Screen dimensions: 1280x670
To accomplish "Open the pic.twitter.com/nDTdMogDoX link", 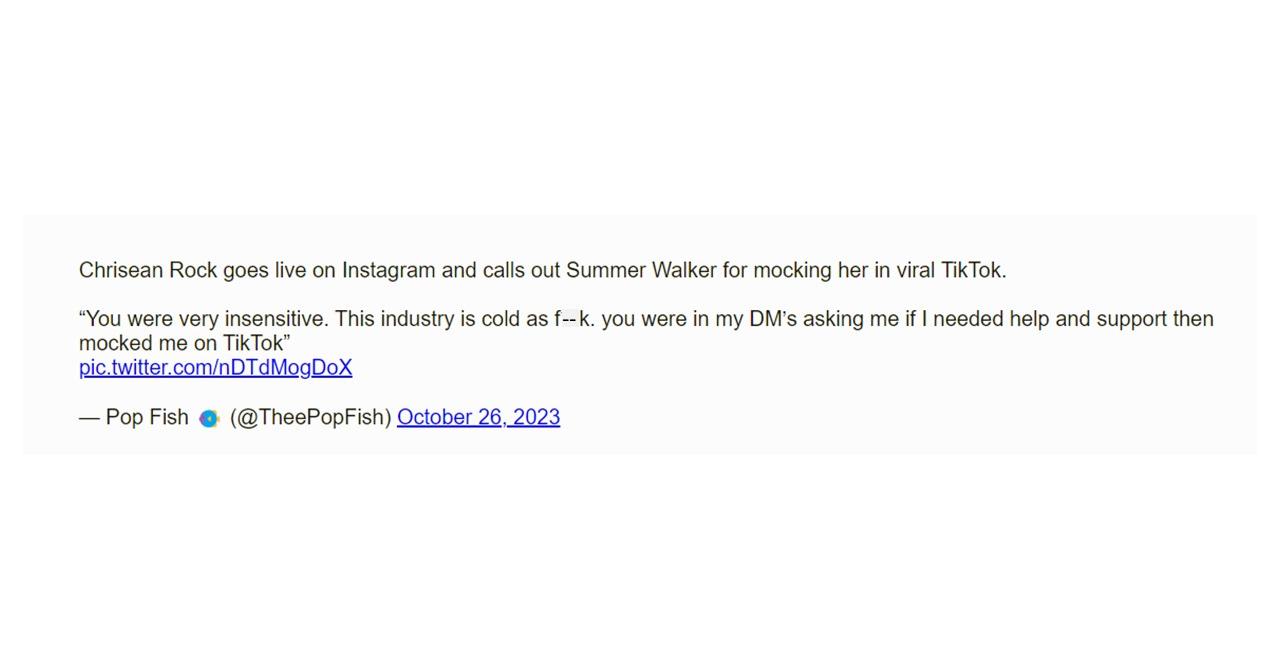I will [215, 368].
